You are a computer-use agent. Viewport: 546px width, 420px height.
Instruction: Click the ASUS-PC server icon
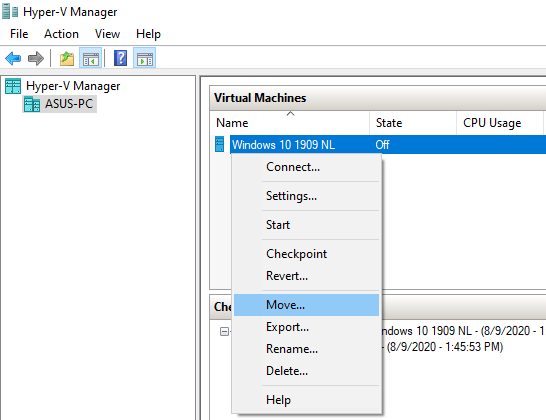click(x=32, y=104)
